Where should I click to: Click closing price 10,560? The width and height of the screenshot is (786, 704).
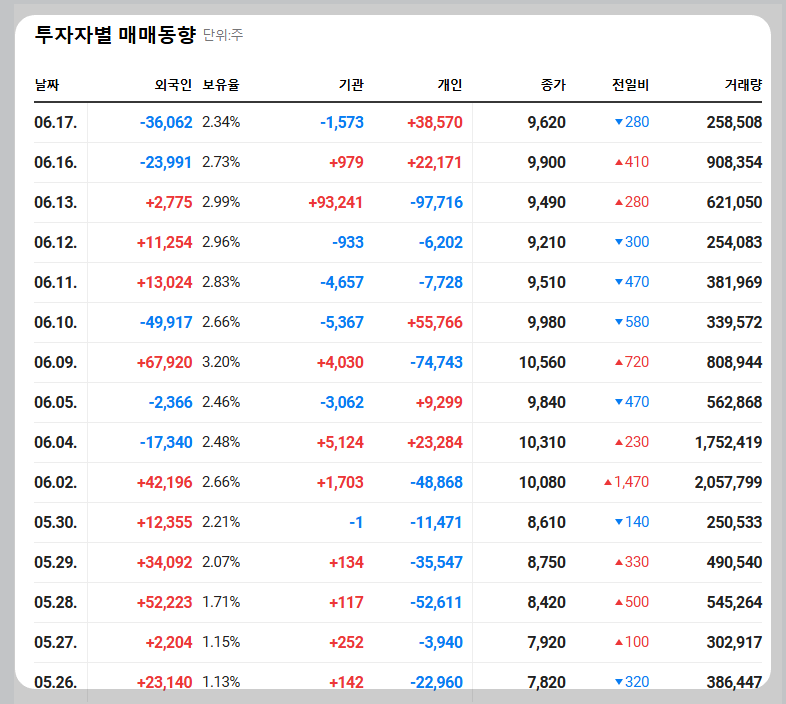(542, 363)
